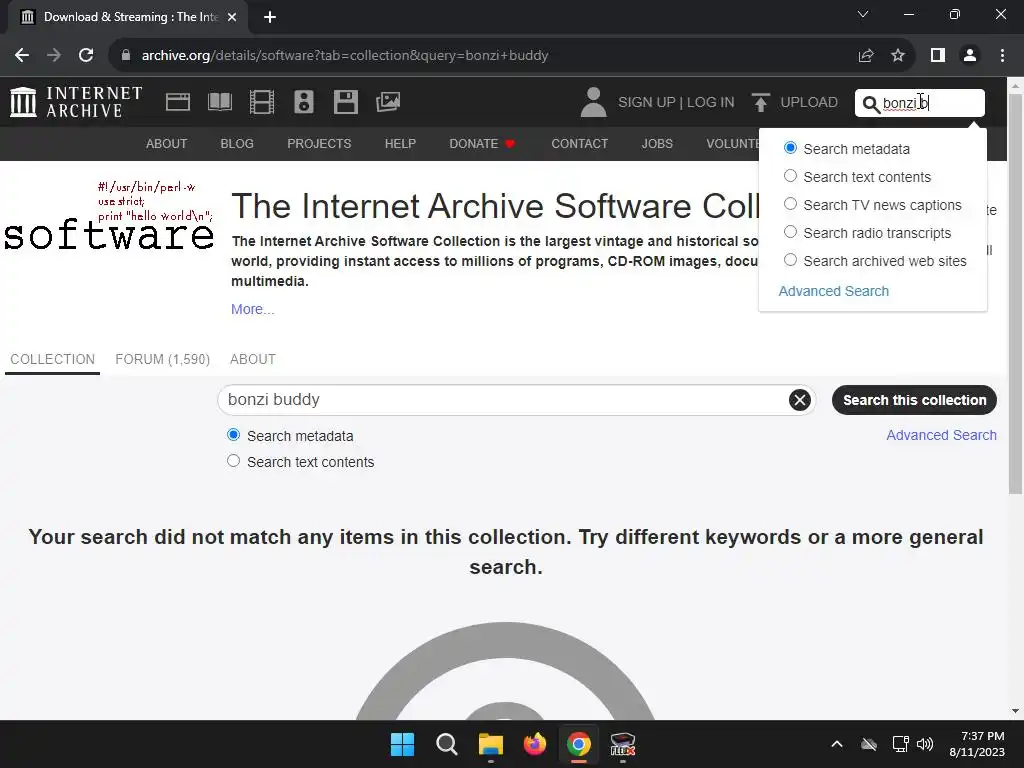This screenshot has width=1024, height=768.
Task: Share this page from address bar
Action: pos(866,56)
